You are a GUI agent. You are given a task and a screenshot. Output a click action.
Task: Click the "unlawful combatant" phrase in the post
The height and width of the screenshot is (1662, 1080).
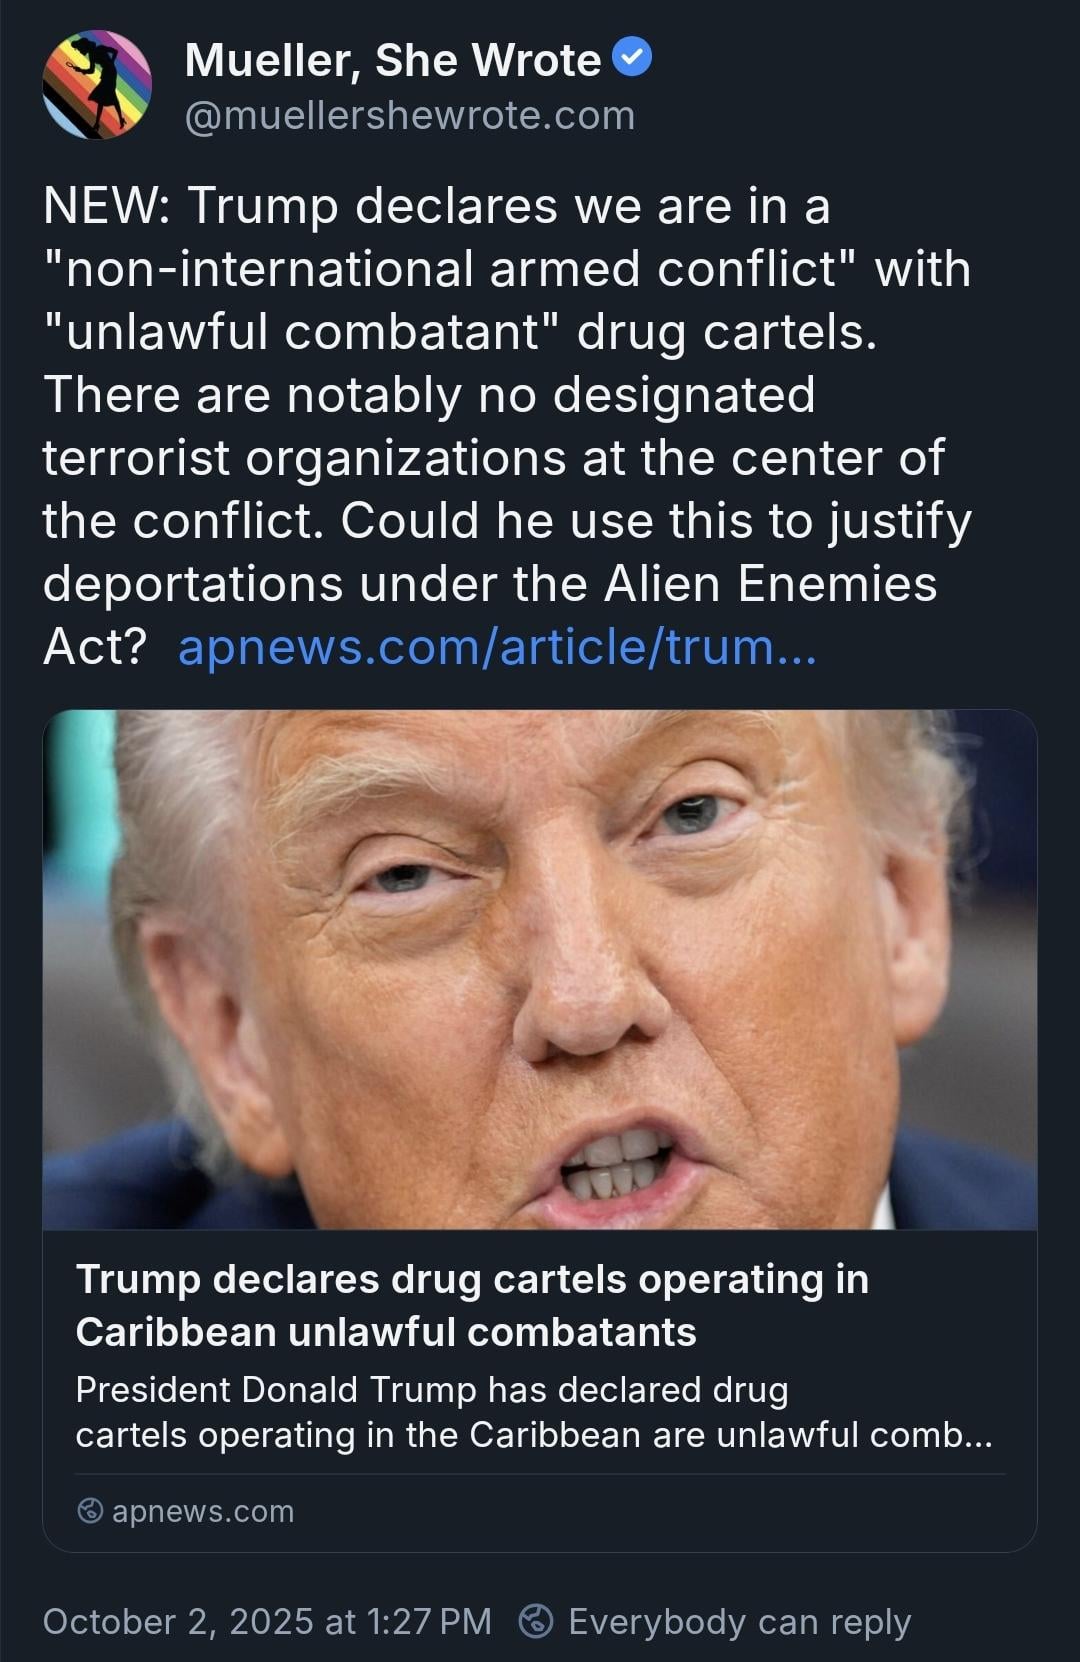point(300,332)
